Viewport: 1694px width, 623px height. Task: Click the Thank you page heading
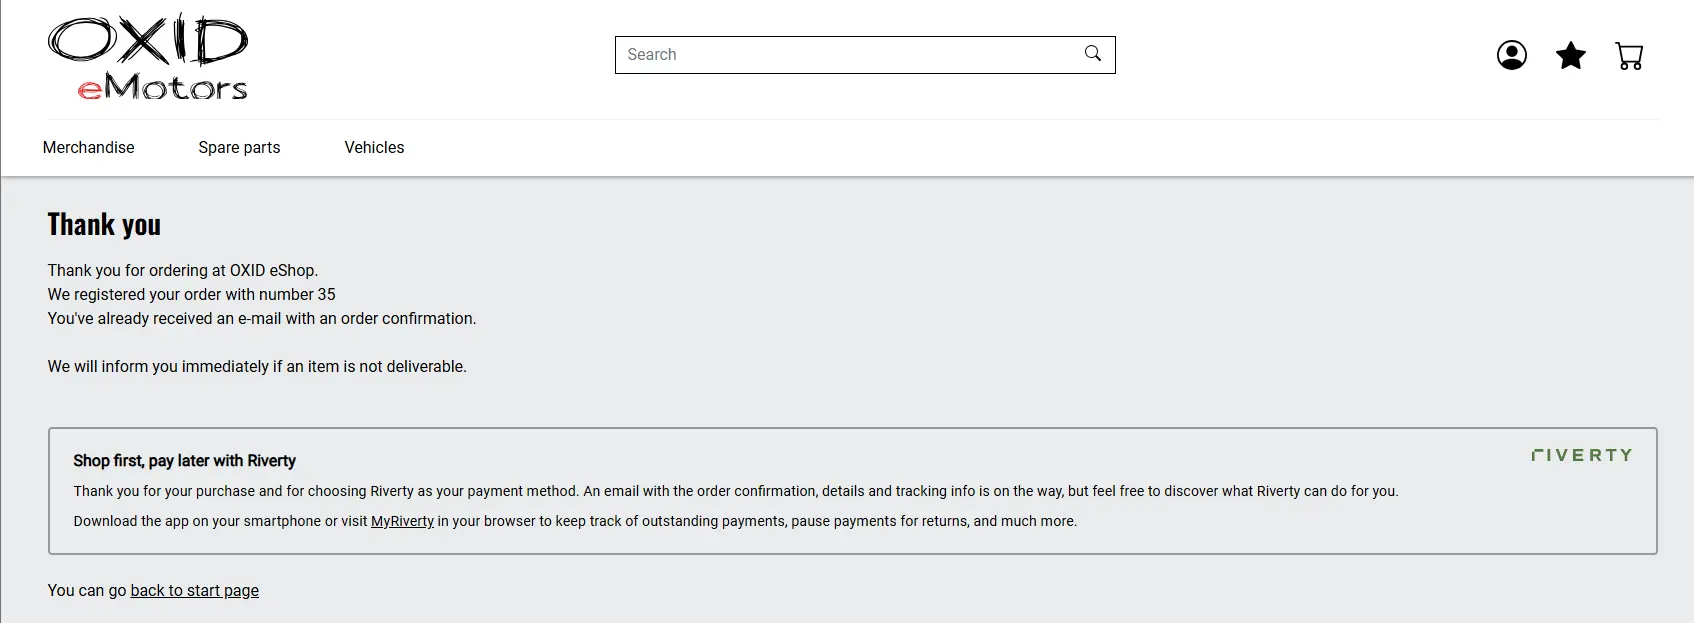point(104,225)
